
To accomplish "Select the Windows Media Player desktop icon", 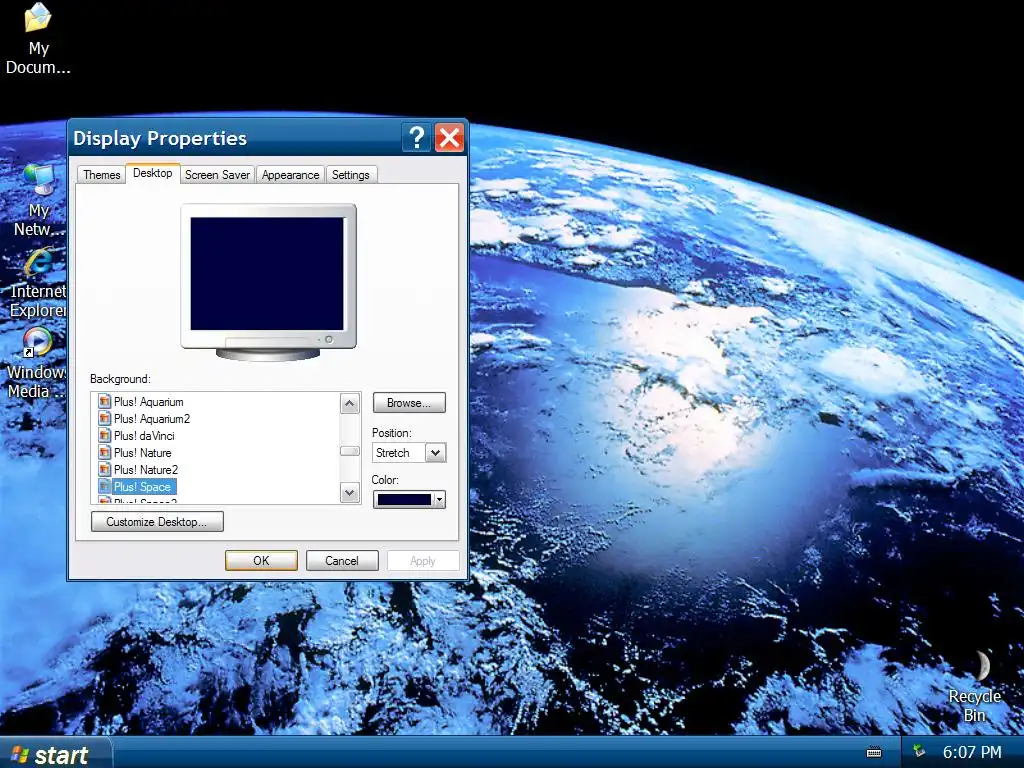I will coord(37,362).
